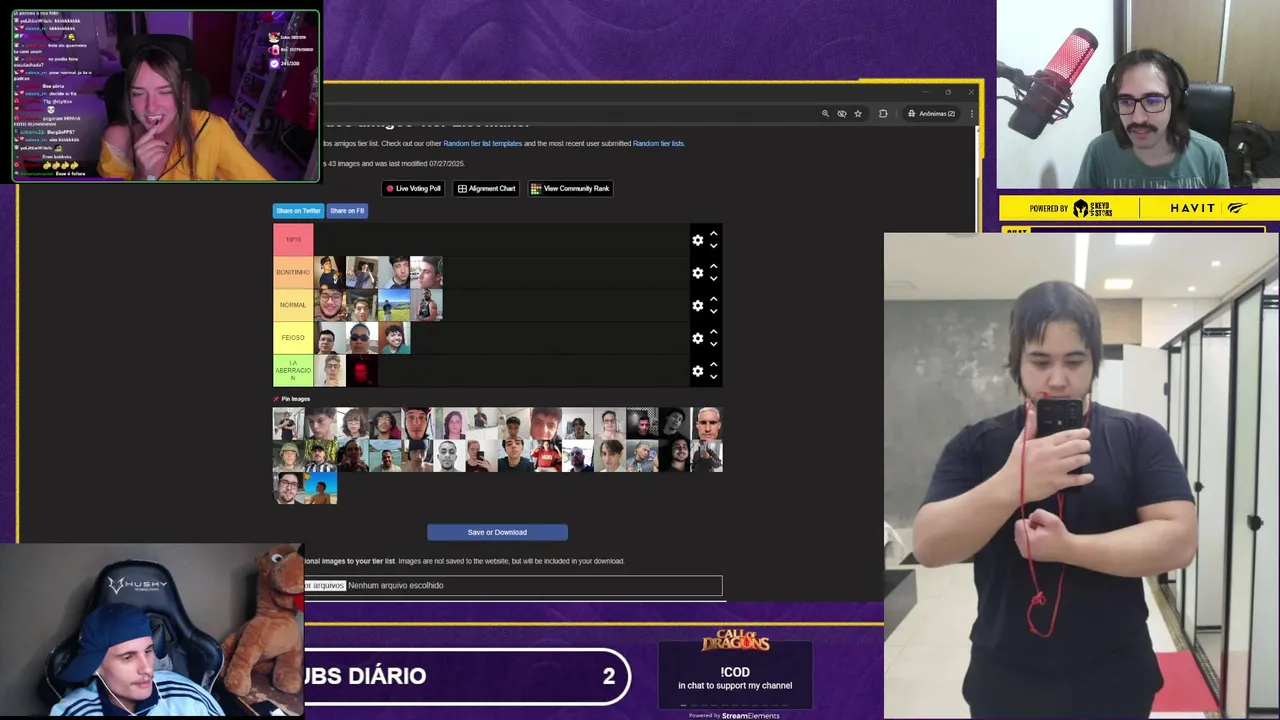1280x720 pixels.
Task: Open settings gear for the 10/10 tier row
Action: point(698,240)
